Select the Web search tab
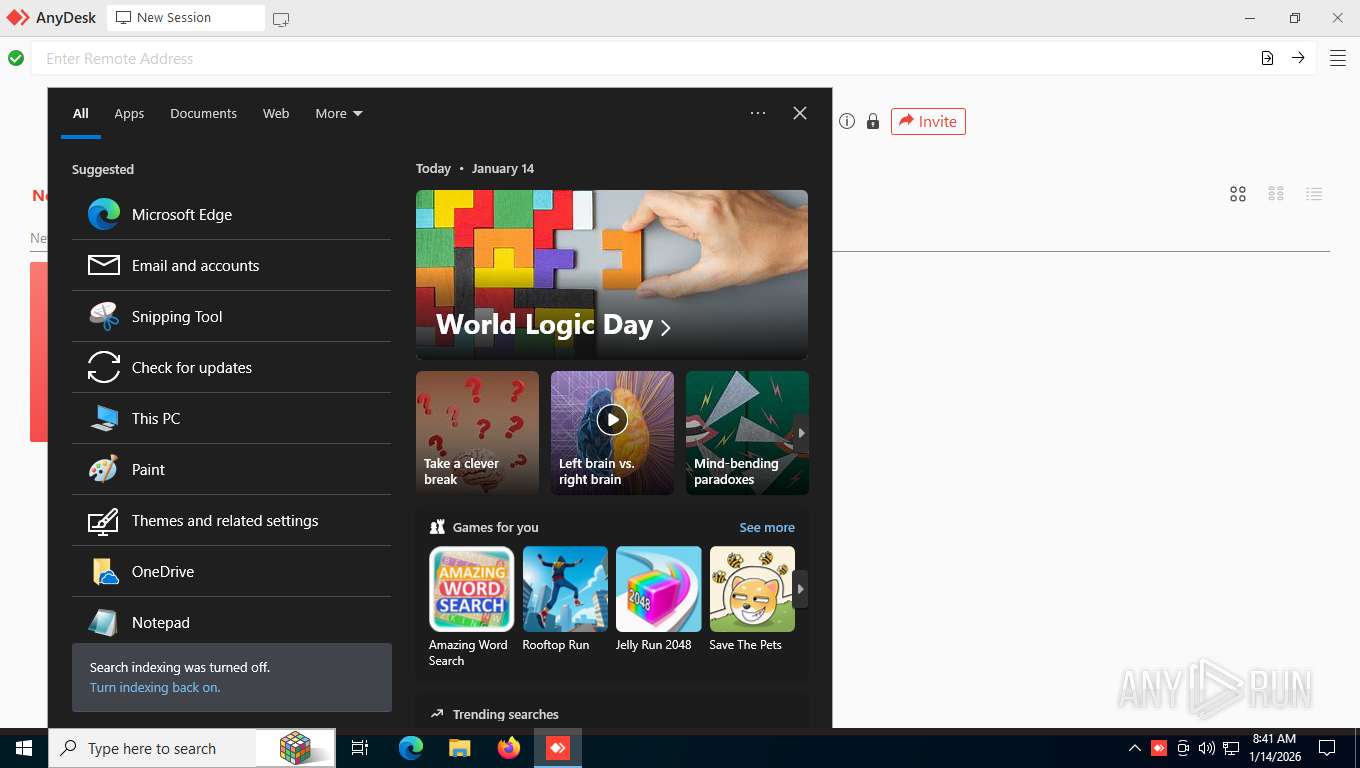Image resolution: width=1360 pixels, height=768 pixels. pos(276,113)
